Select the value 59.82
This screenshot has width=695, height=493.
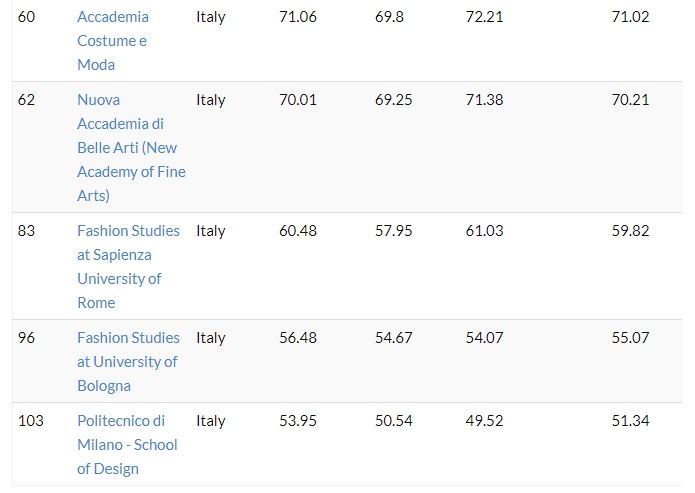[x=630, y=231]
